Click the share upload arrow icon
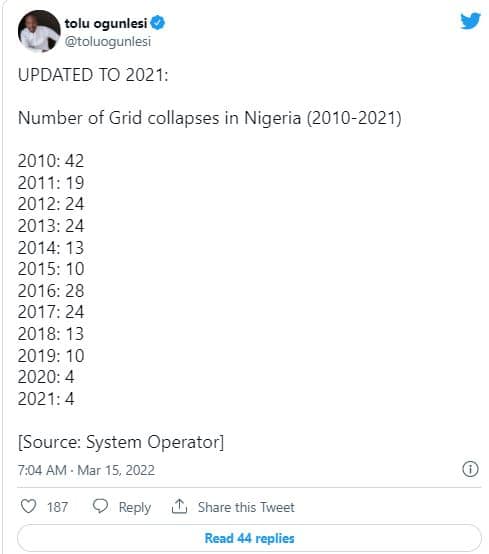489x554 pixels. tap(179, 506)
